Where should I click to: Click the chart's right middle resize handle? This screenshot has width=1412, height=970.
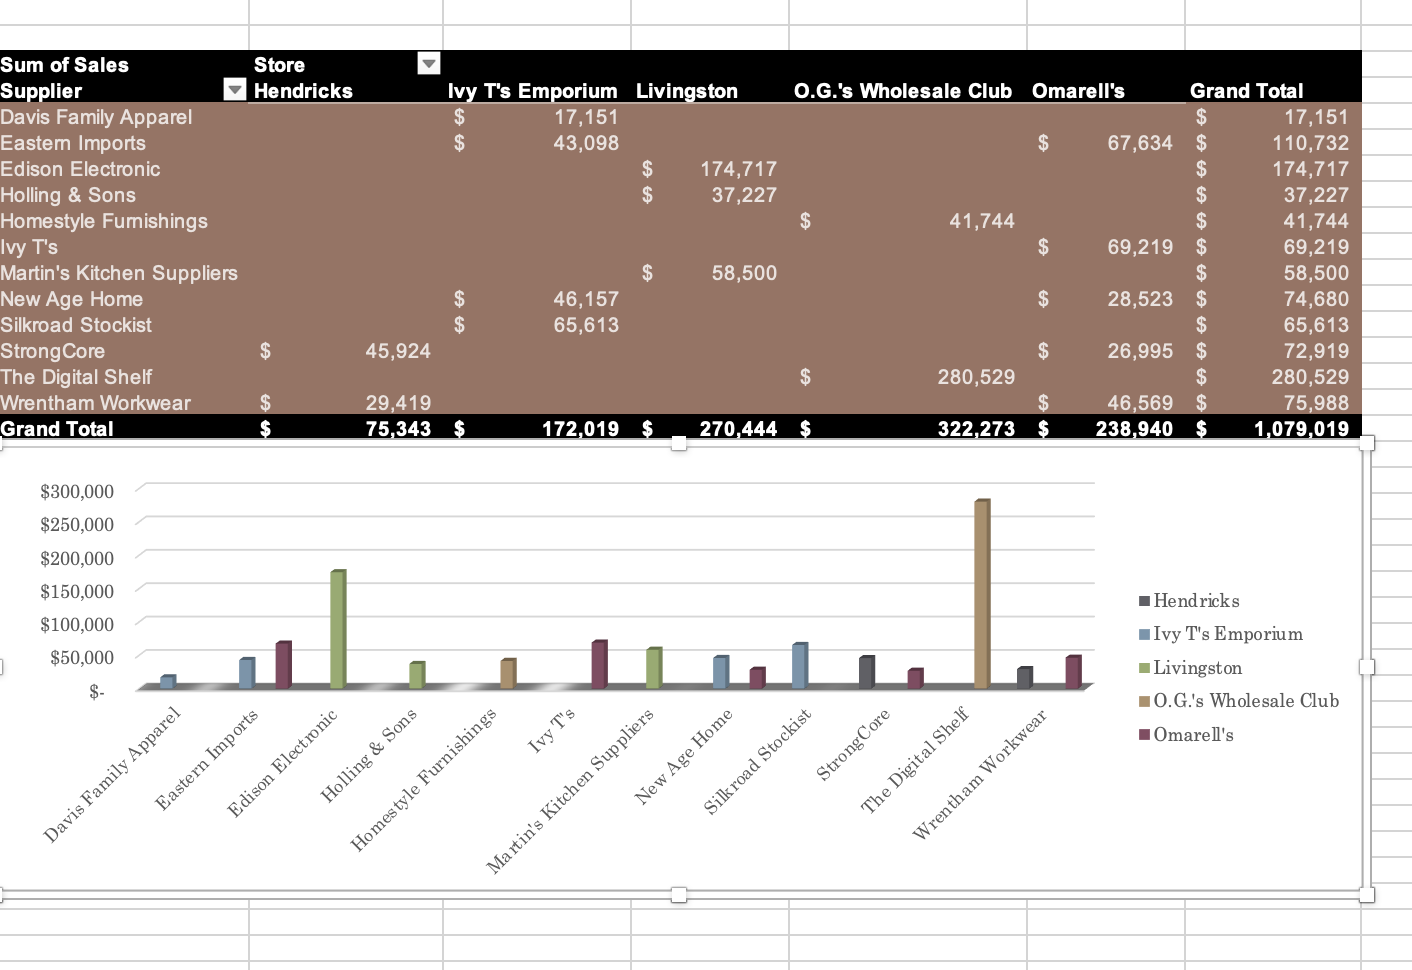pos(1367,667)
